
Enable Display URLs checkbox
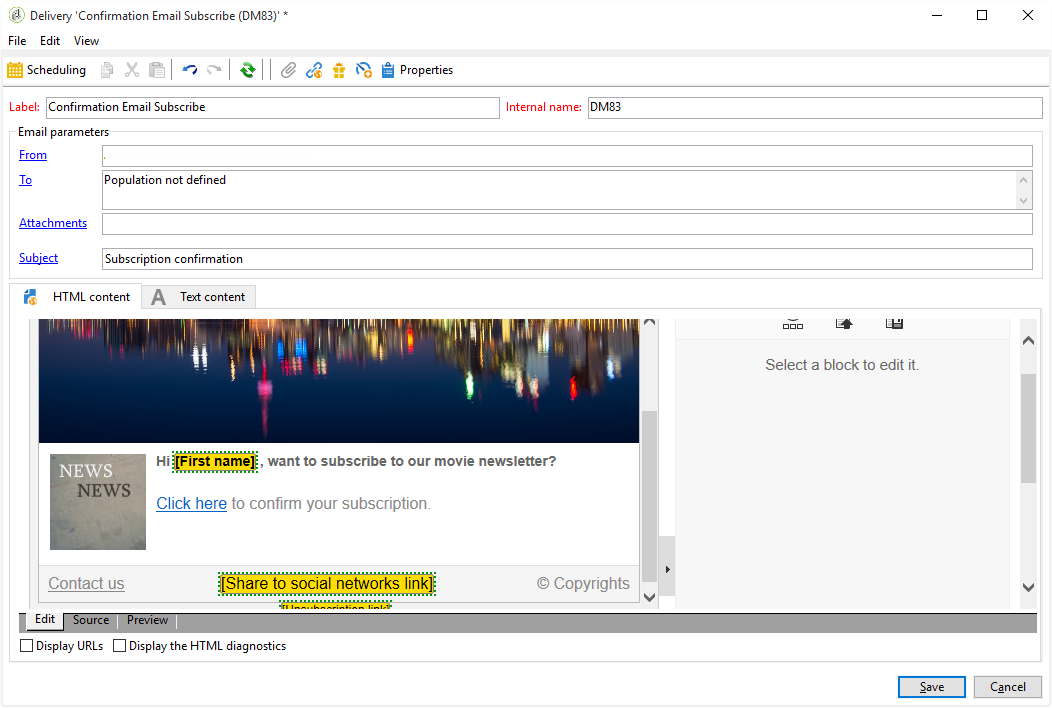[27, 646]
